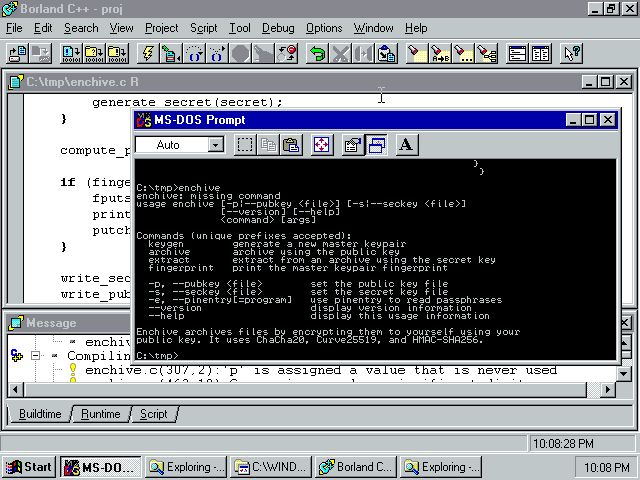Click the flashlight Search icon
640x480 pixels.
click(417, 53)
